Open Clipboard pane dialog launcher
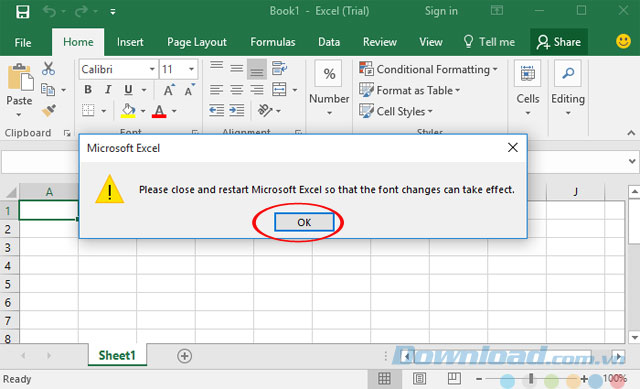Screen dimensions: 640x389 [67, 133]
